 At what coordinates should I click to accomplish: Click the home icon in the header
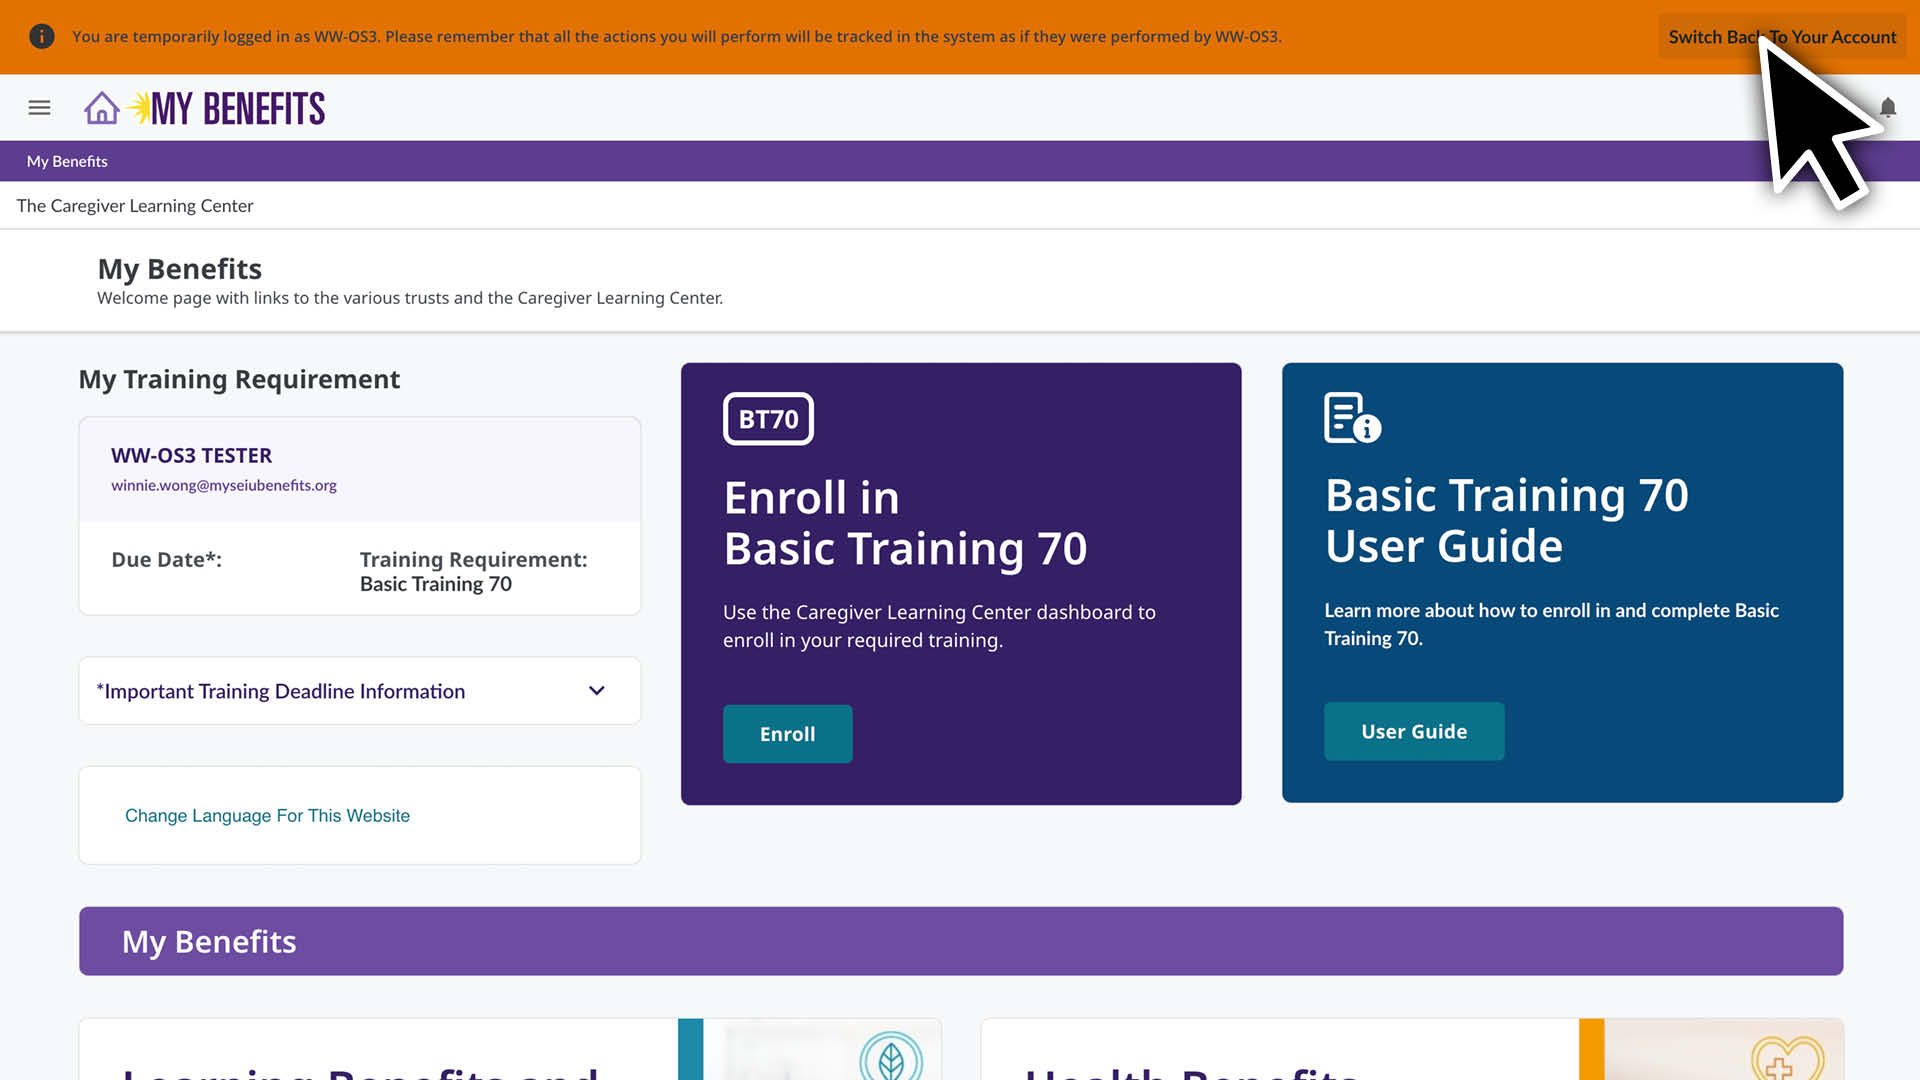click(100, 108)
